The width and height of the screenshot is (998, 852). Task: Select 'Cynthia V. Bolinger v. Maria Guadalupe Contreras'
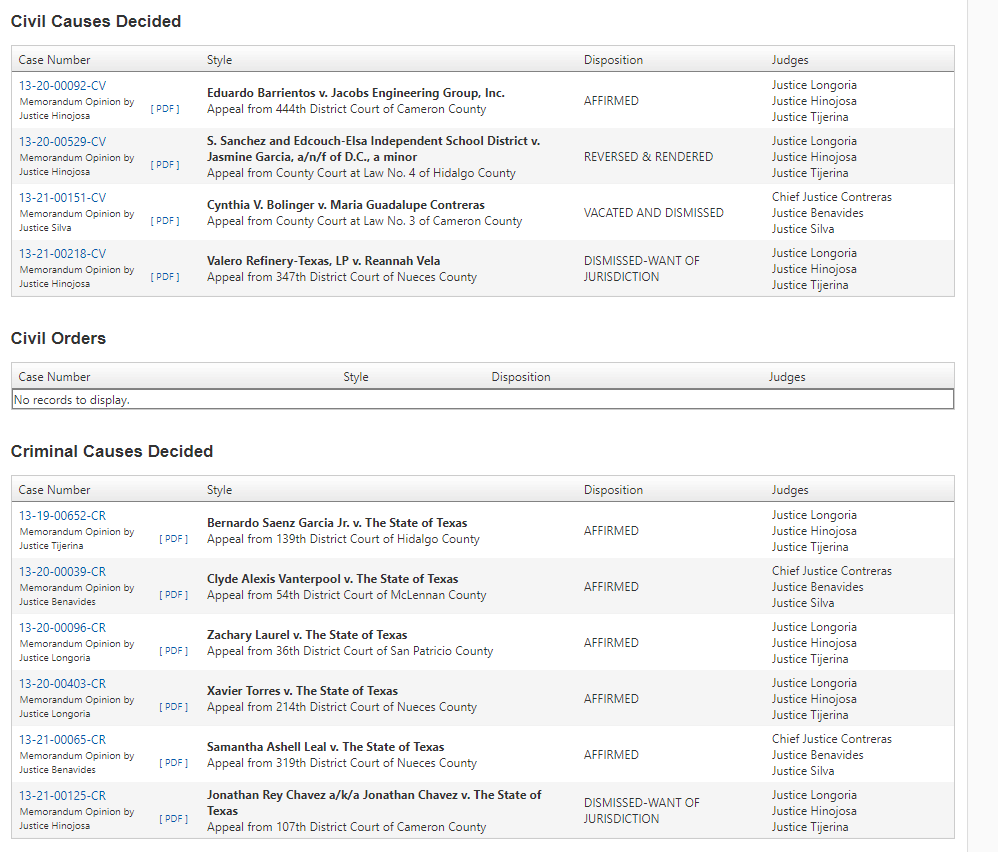pos(346,205)
